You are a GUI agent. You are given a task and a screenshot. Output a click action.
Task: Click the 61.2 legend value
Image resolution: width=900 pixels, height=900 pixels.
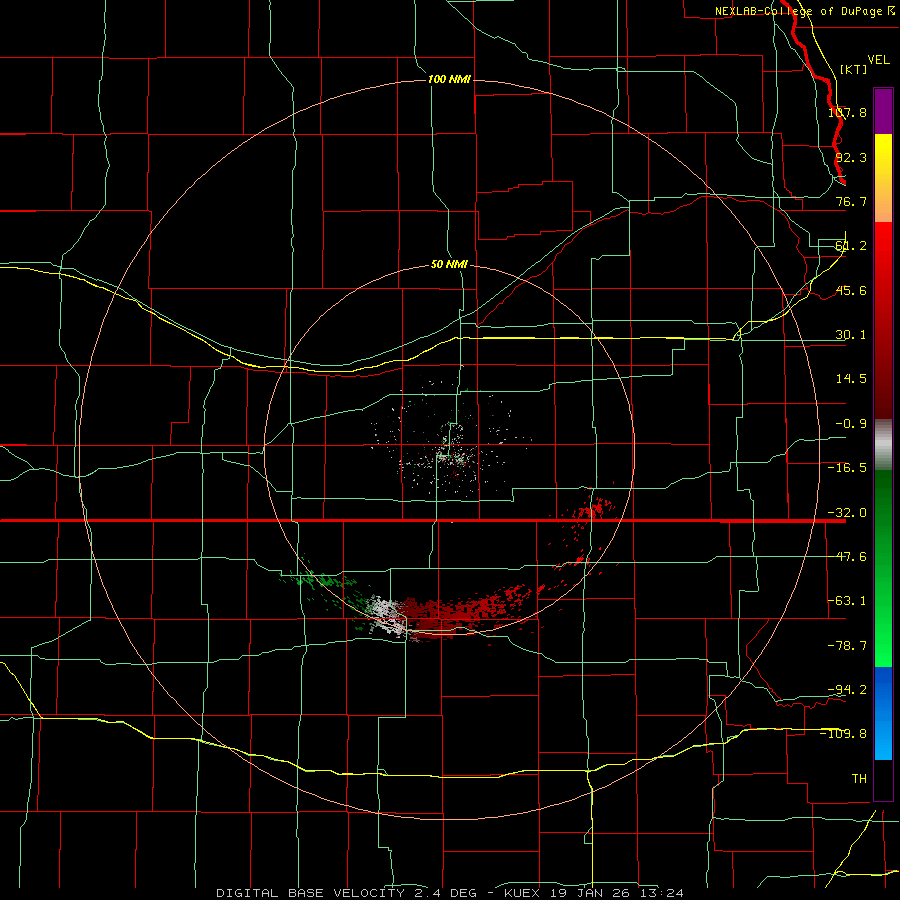point(851,246)
